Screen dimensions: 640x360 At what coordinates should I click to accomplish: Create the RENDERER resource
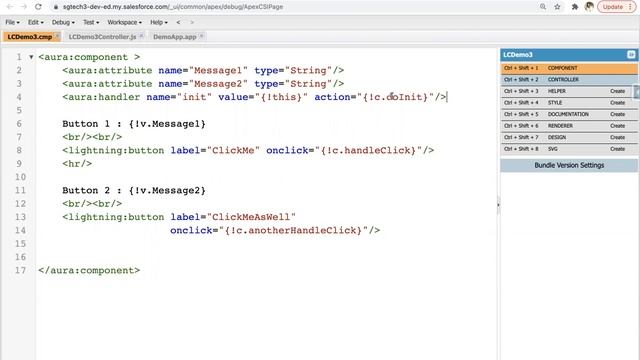[x=617, y=126]
